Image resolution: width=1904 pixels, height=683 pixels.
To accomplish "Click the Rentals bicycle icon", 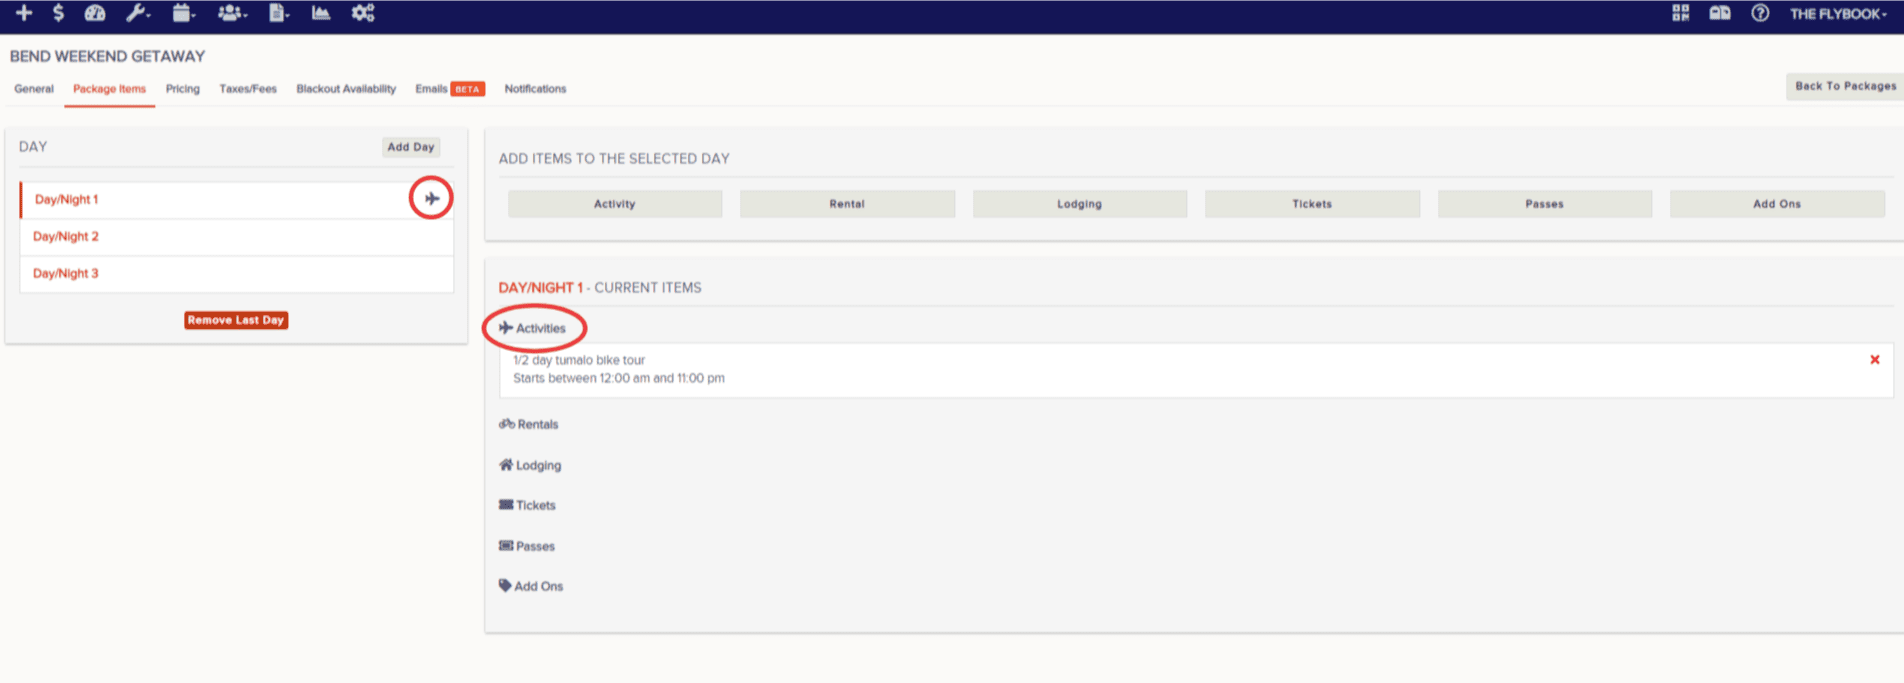I will [x=507, y=424].
